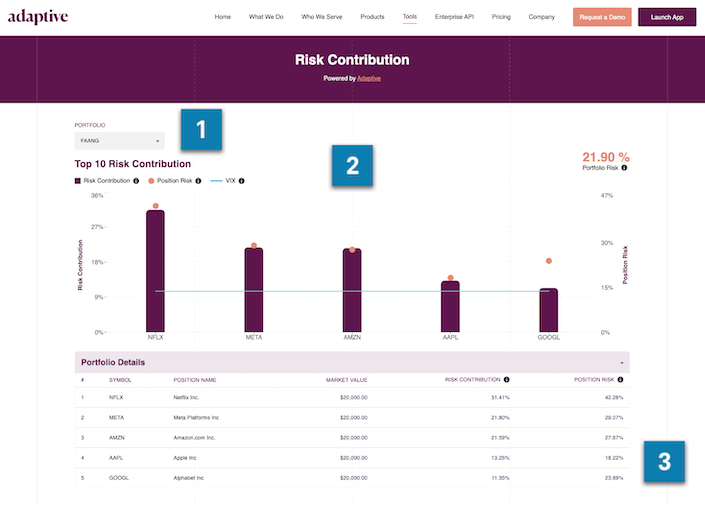Toggle Position Risk legend dot
This screenshot has width=705, height=524.
pos(151,181)
